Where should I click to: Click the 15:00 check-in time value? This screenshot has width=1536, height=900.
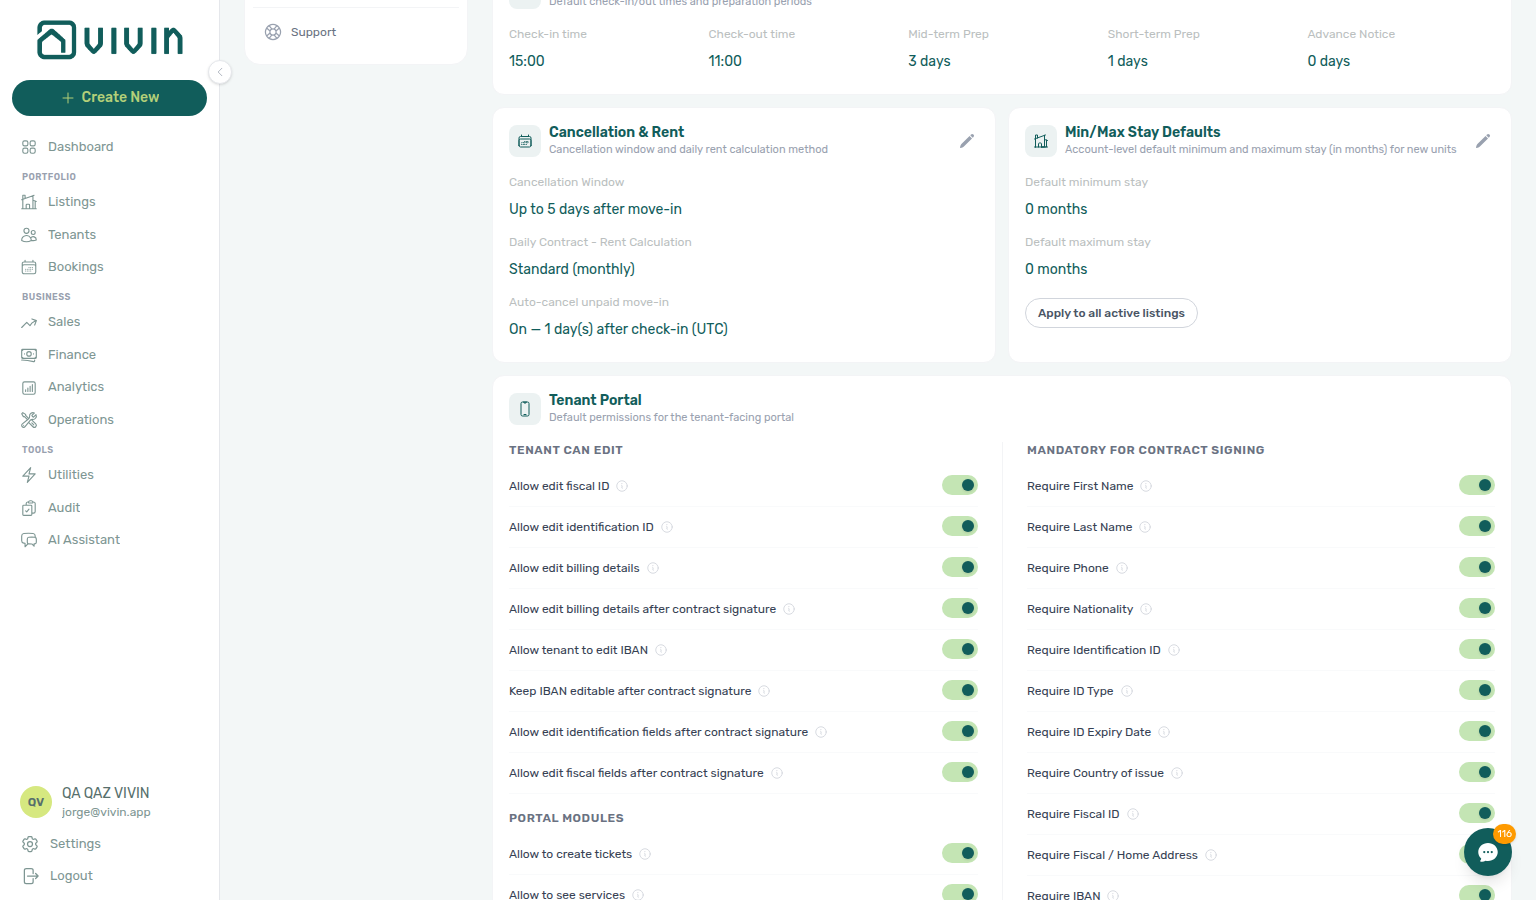(x=527, y=61)
